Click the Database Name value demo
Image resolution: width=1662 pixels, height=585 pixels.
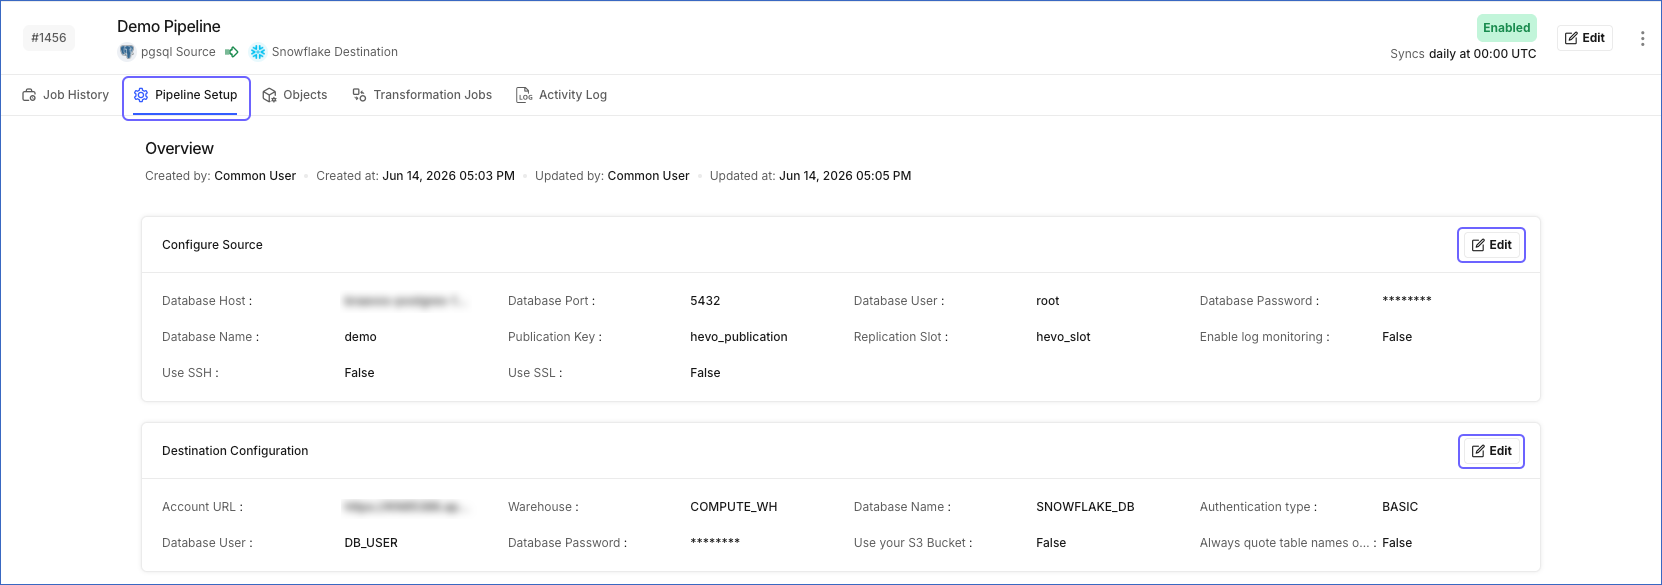[360, 337]
